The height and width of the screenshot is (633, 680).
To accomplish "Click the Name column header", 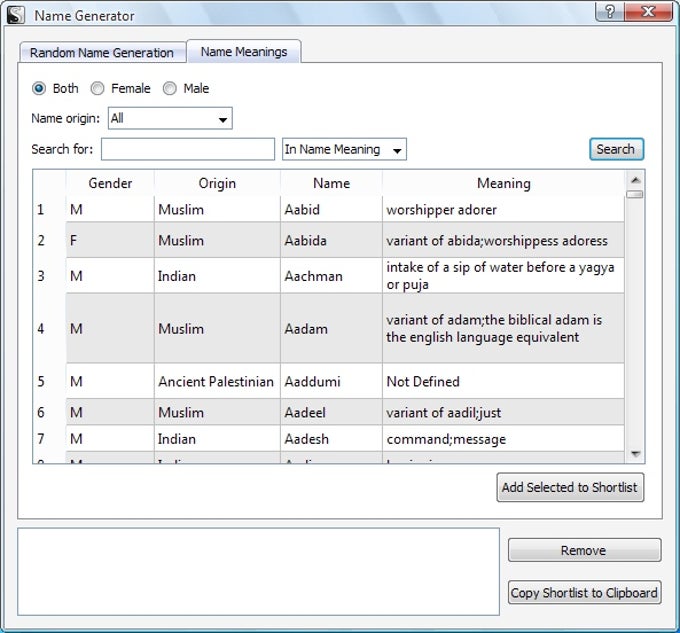I will pos(331,183).
